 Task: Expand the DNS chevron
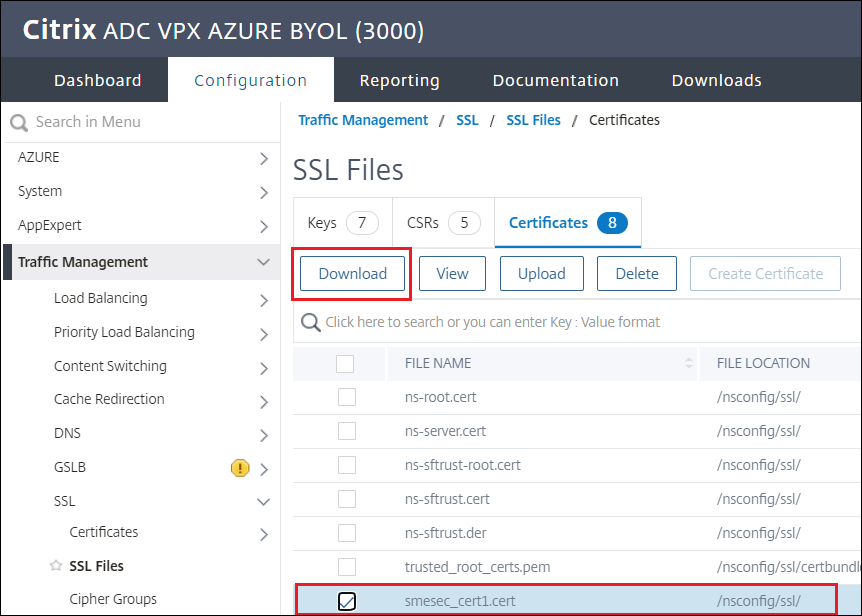point(264,436)
